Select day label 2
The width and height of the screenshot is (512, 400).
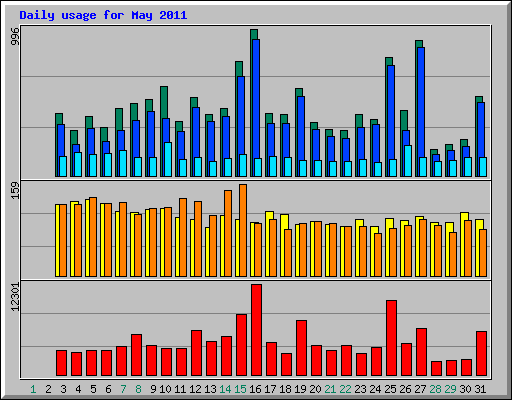click(x=48, y=389)
